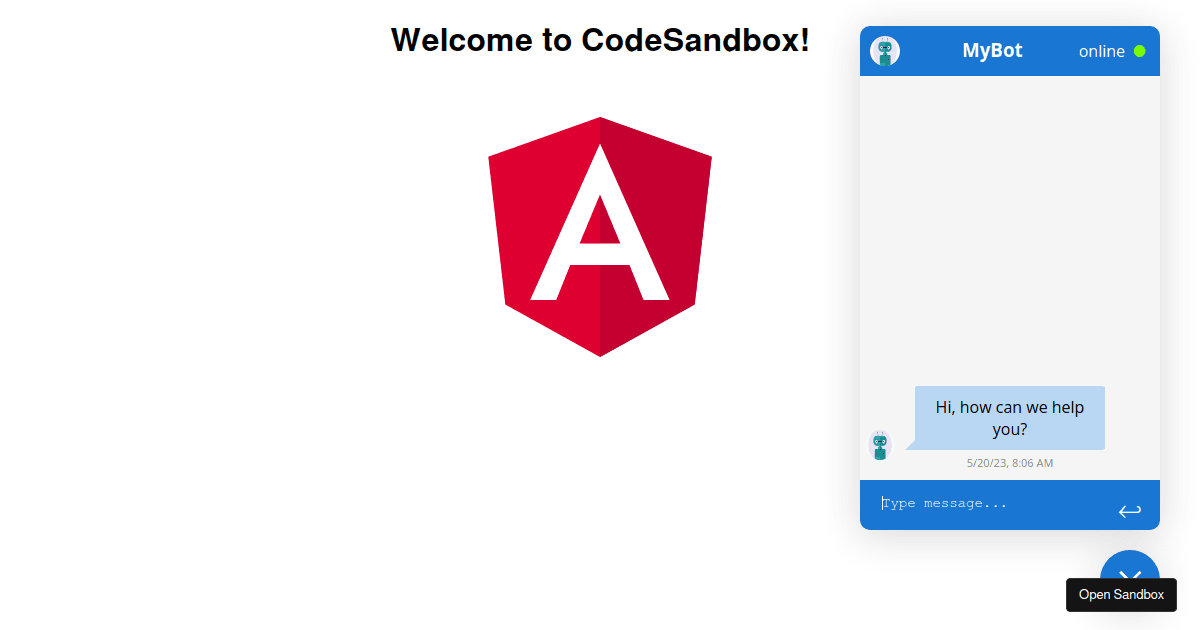
Task: Click the bot avatar beside the greeting bubble
Action: [880, 444]
